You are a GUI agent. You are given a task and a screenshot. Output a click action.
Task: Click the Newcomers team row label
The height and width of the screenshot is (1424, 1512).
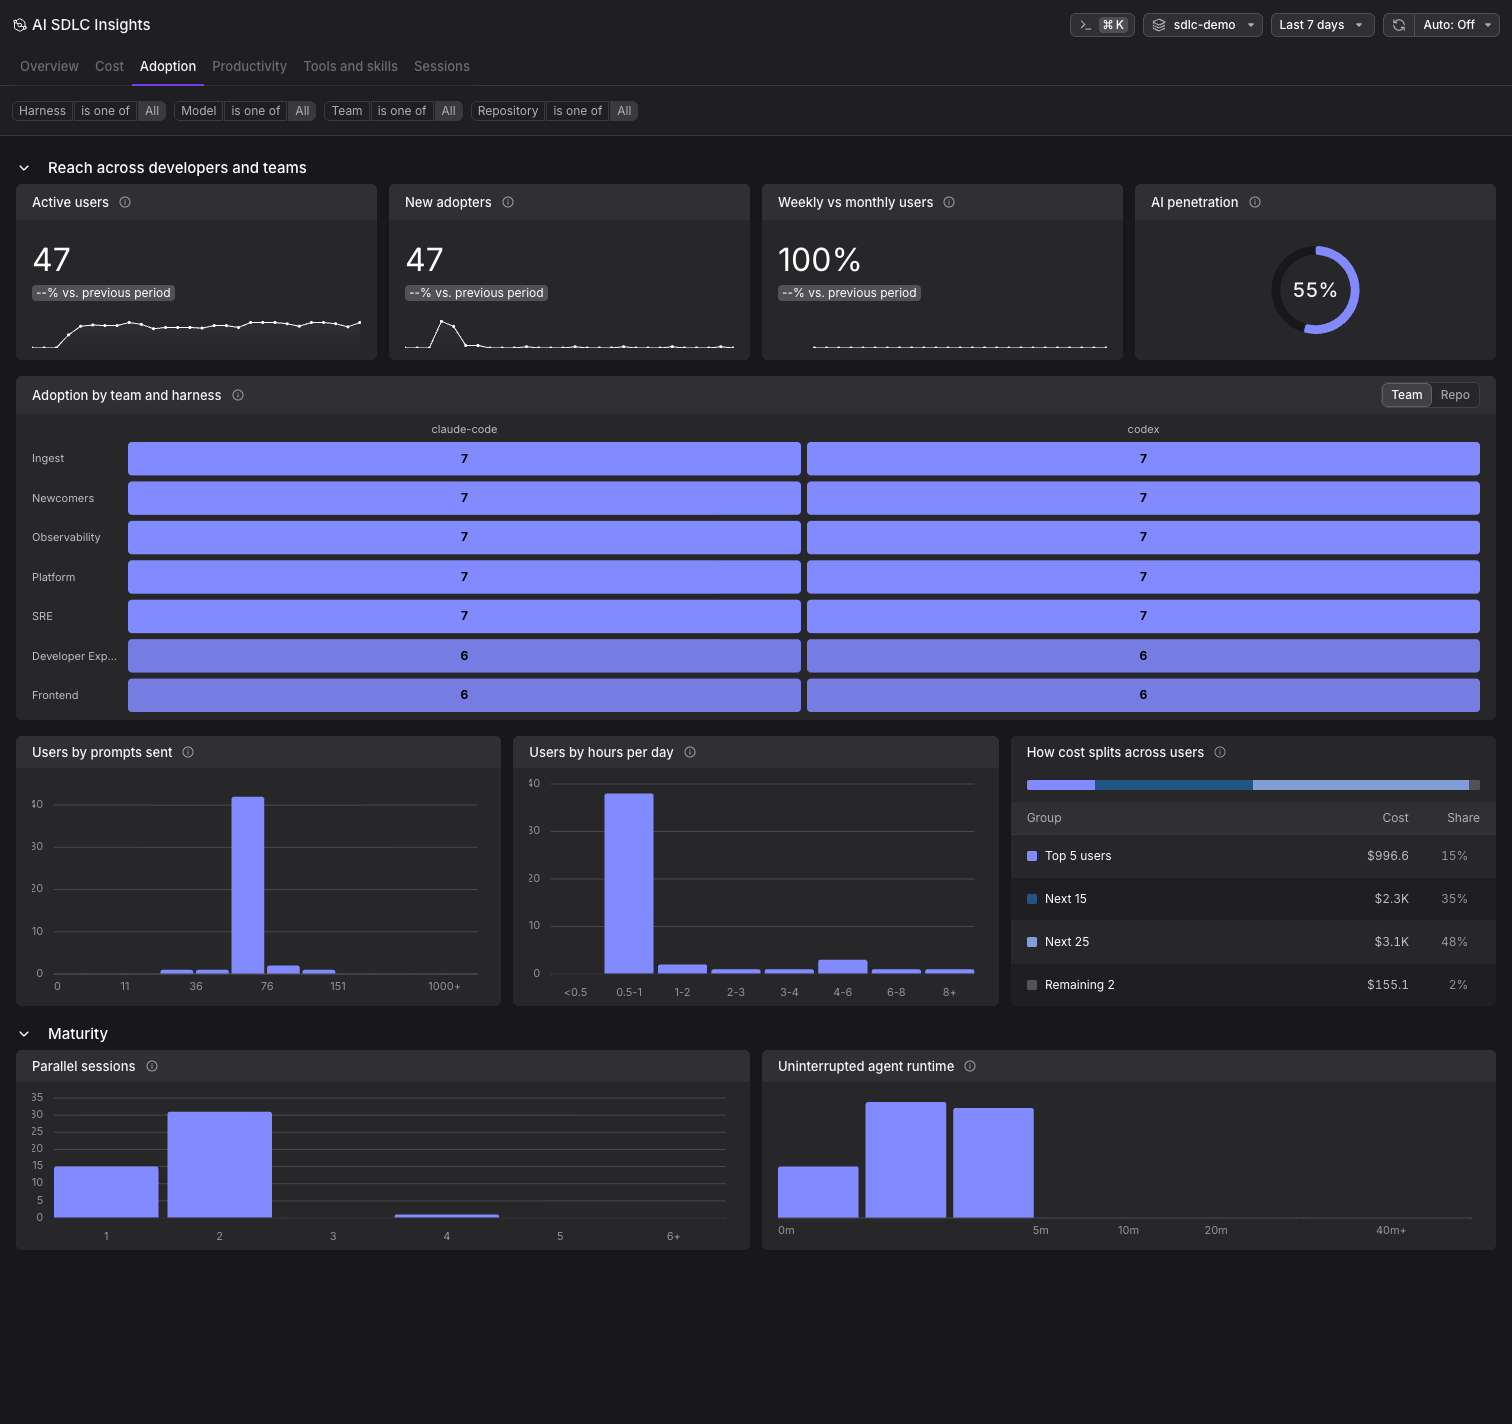(63, 498)
